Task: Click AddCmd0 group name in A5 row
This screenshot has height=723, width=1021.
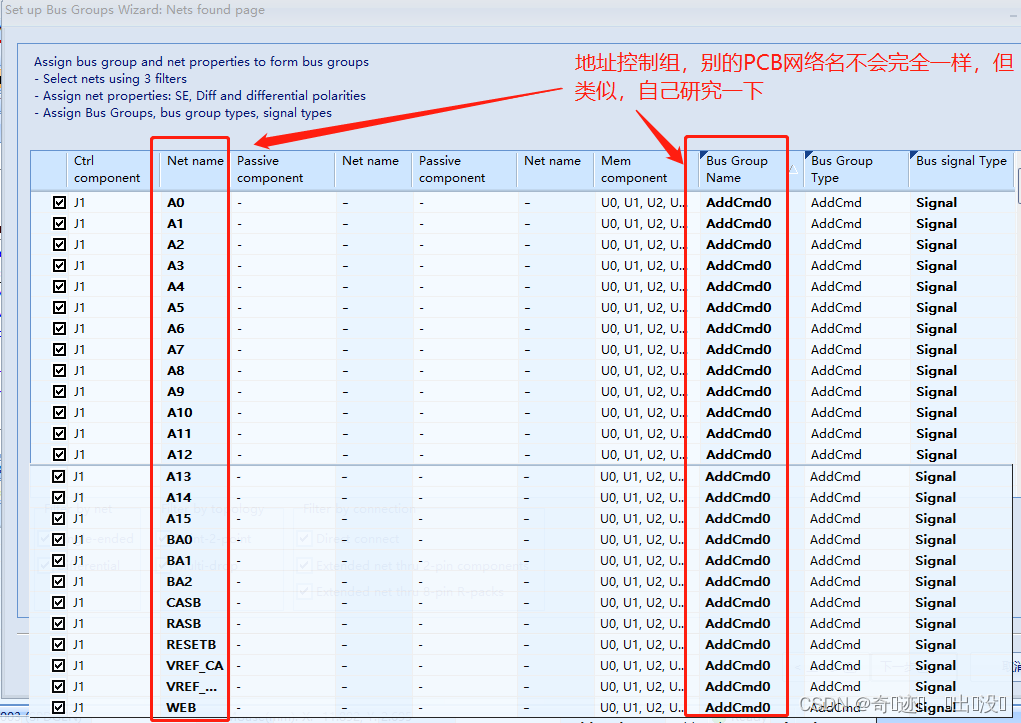Action: (738, 307)
